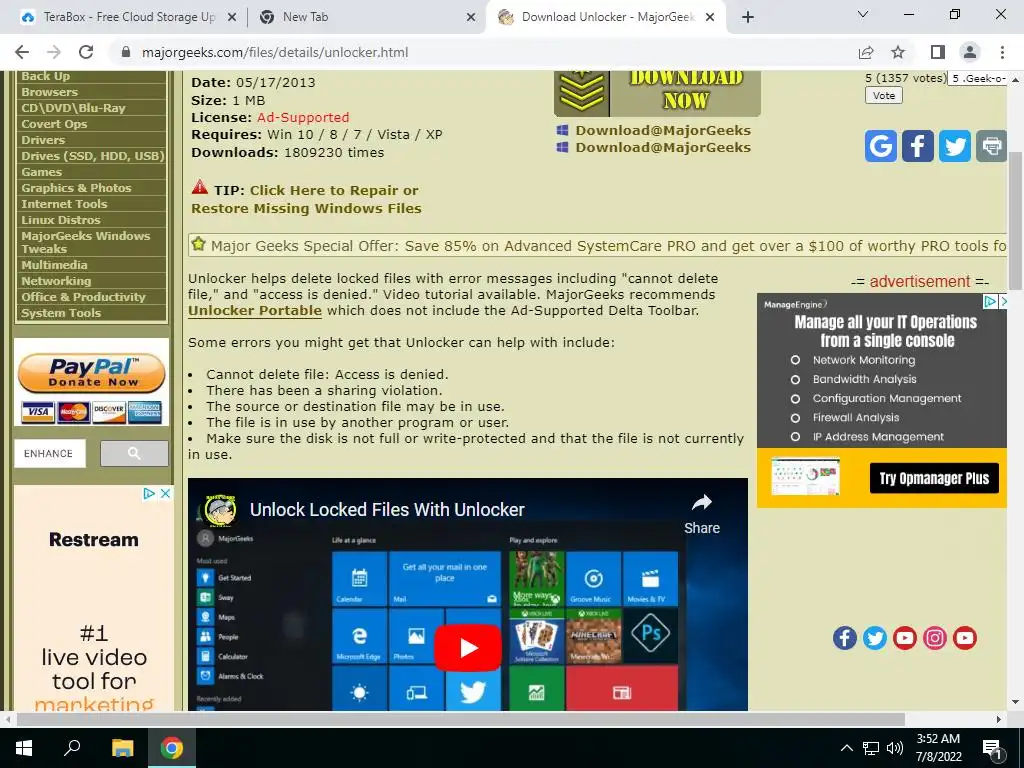Open Chrome side panel icon
The height and width of the screenshot is (768, 1024).
click(938, 52)
